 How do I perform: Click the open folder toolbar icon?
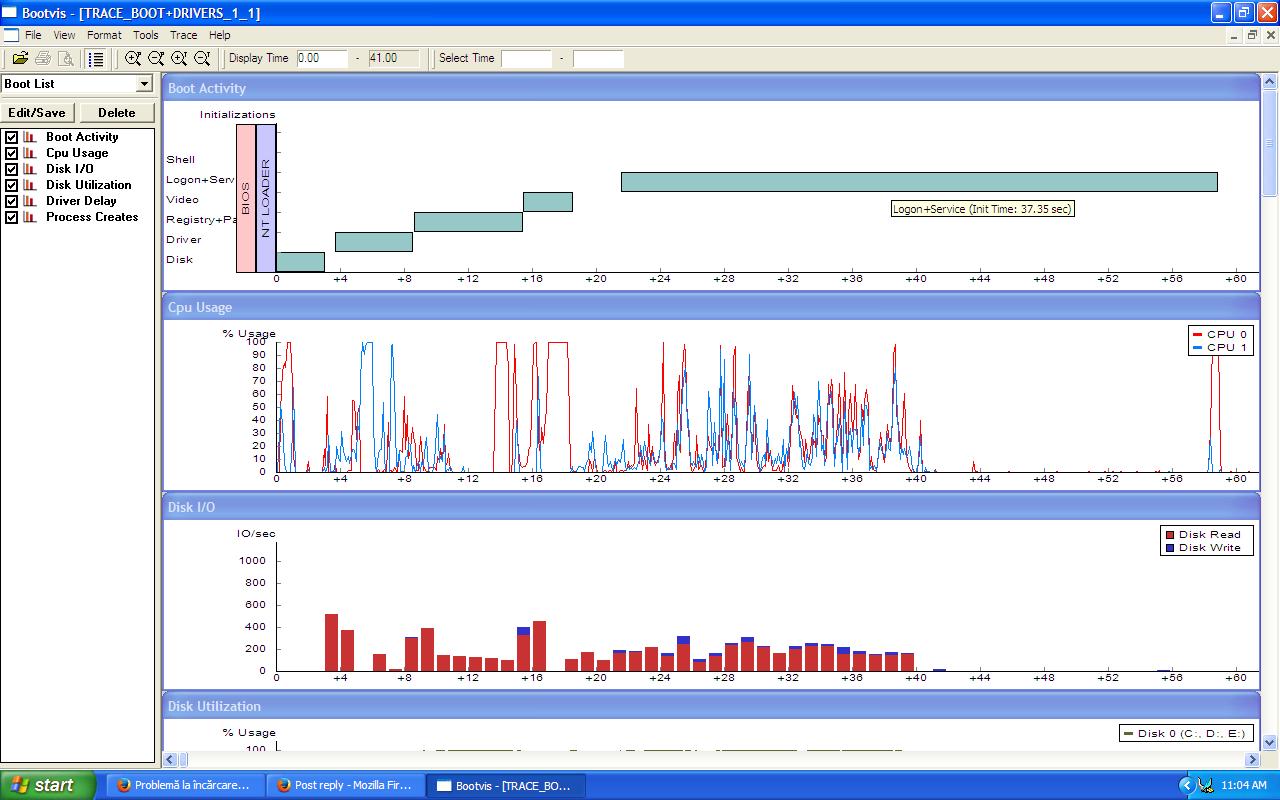tap(20, 59)
